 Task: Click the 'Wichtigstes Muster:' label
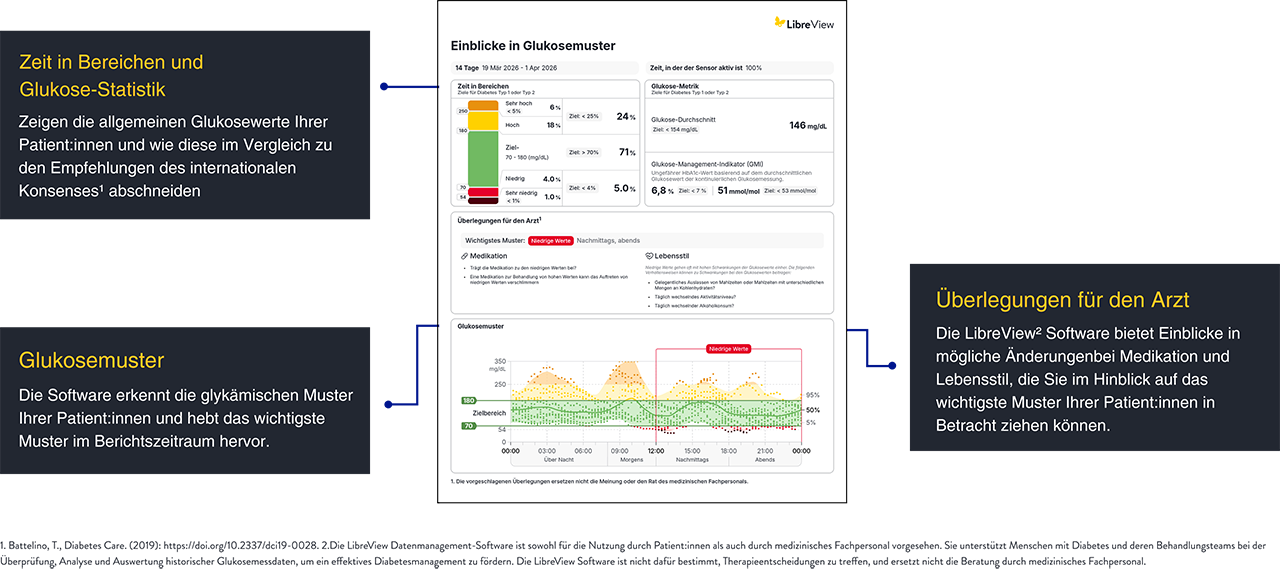[x=494, y=240]
